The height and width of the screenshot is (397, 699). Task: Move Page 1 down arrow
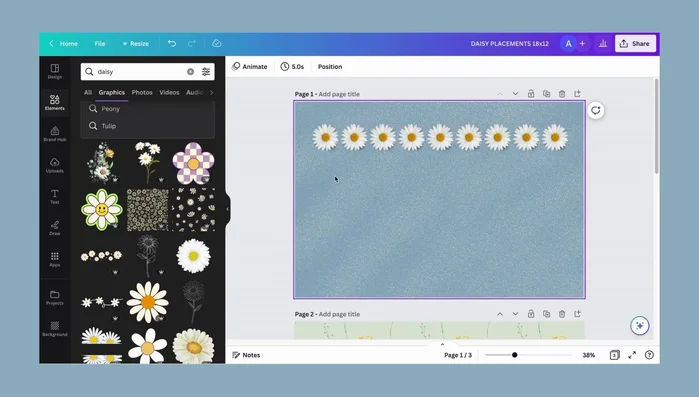pos(515,94)
